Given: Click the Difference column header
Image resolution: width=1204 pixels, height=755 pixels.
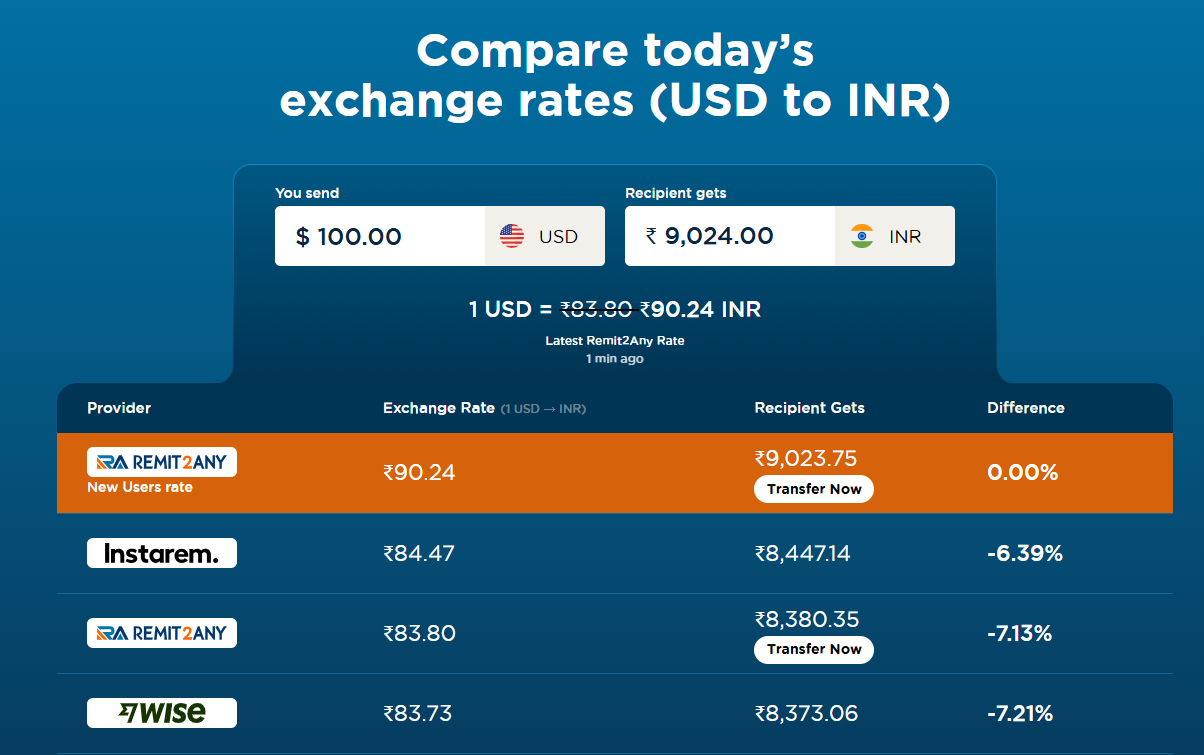Looking at the screenshot, I should 1026,408.
